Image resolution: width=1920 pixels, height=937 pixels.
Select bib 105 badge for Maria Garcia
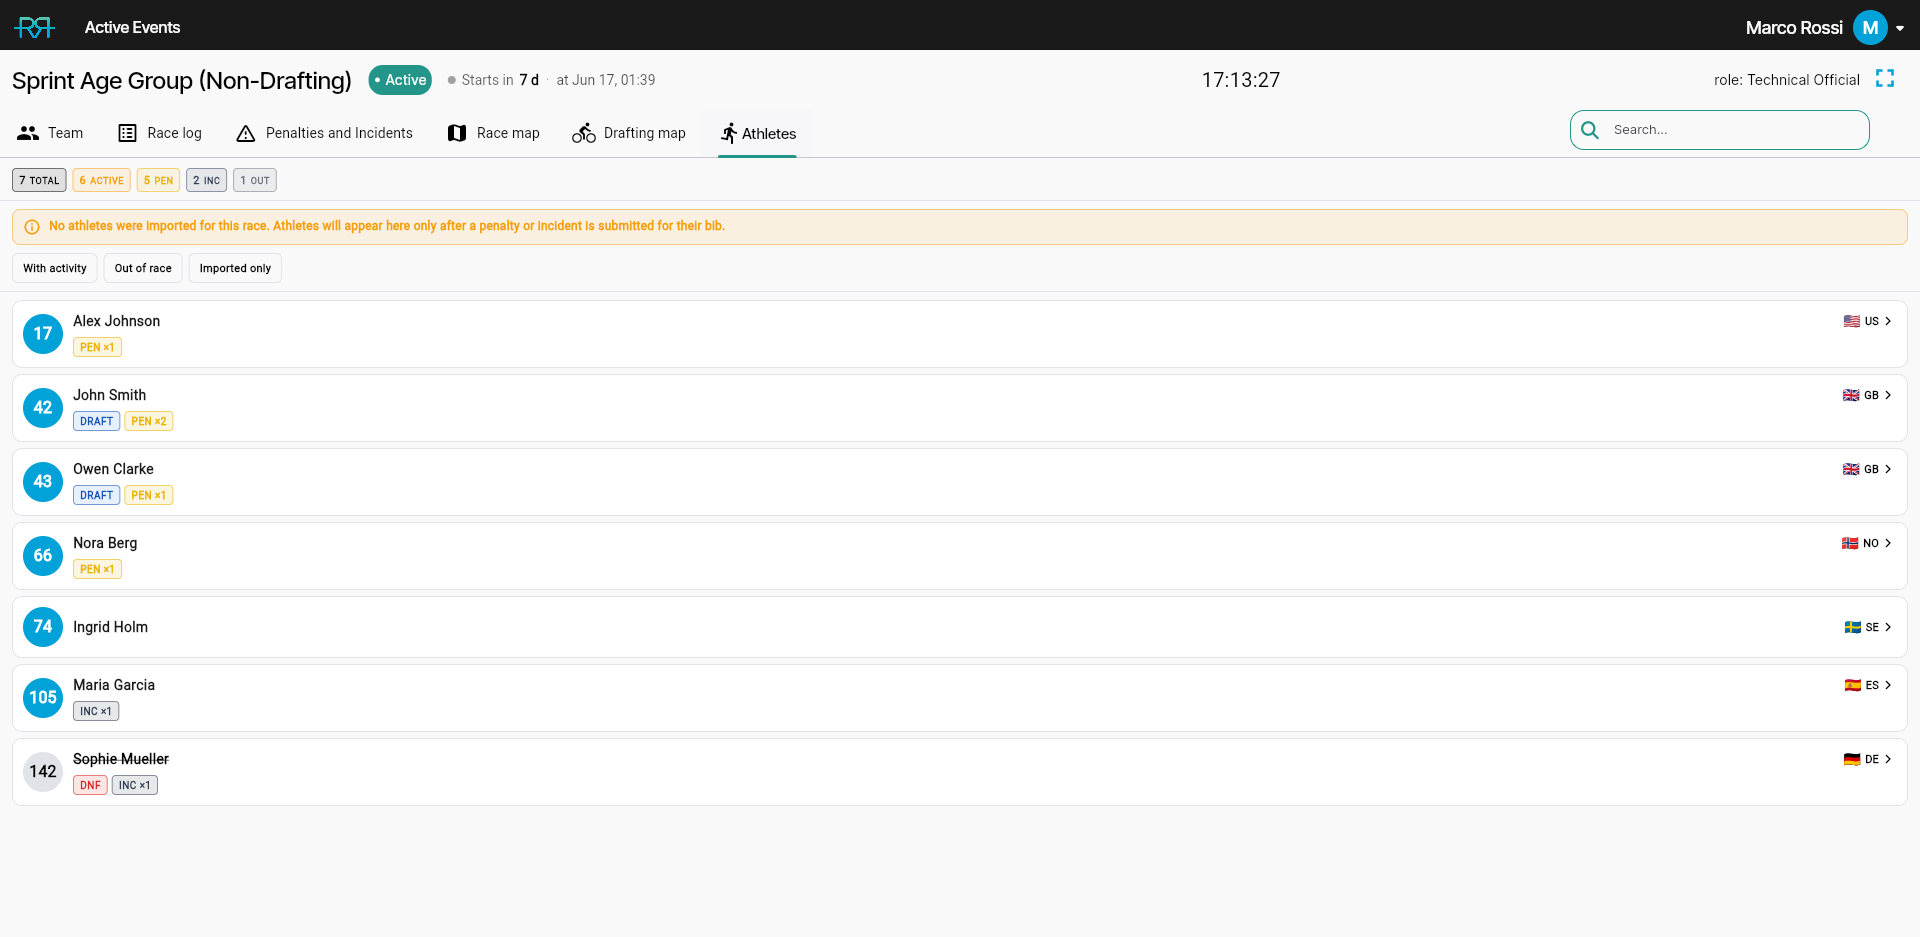(x=43, y=698)
